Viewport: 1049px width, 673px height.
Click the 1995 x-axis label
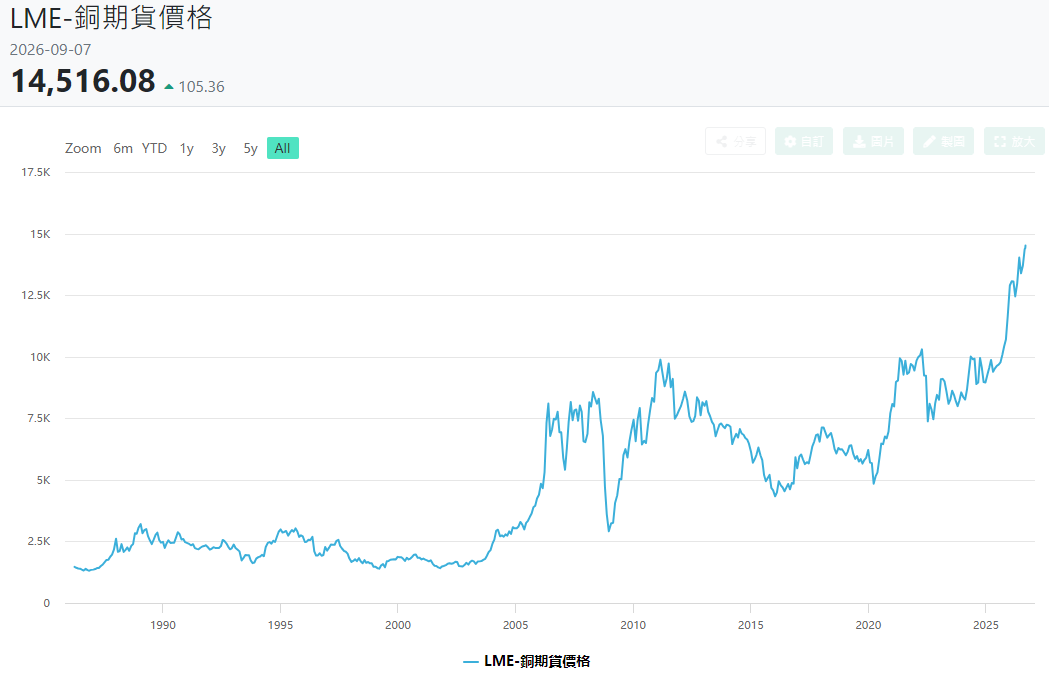point(280,626)
